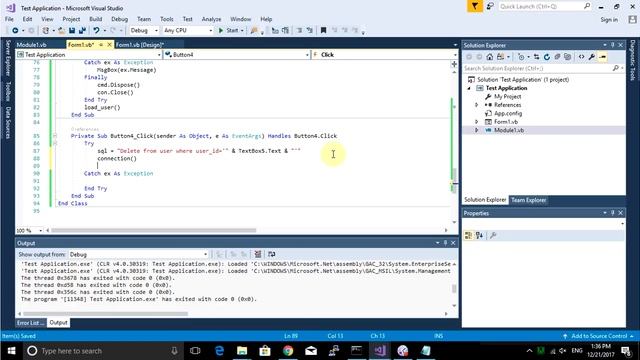640x360 pixels.
Task: Toggle auto-hide pin of Solution Explorer
Action: coord(613,45)
